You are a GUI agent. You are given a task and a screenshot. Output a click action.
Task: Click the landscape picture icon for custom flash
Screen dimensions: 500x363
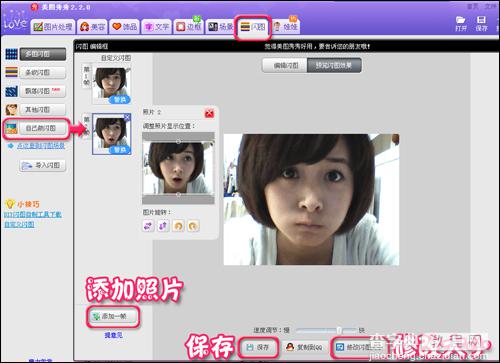pos(11,128)
